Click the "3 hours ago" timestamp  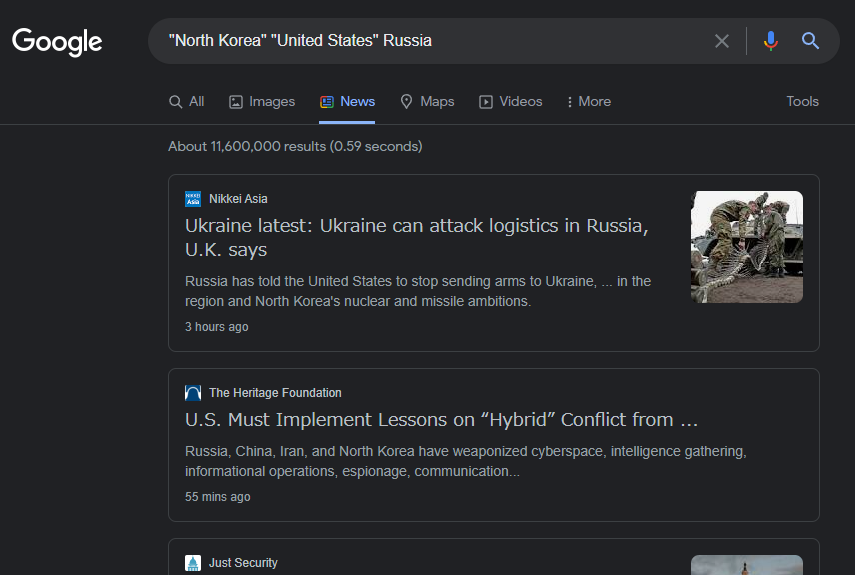pyautogui.click(x=216, y=327)
